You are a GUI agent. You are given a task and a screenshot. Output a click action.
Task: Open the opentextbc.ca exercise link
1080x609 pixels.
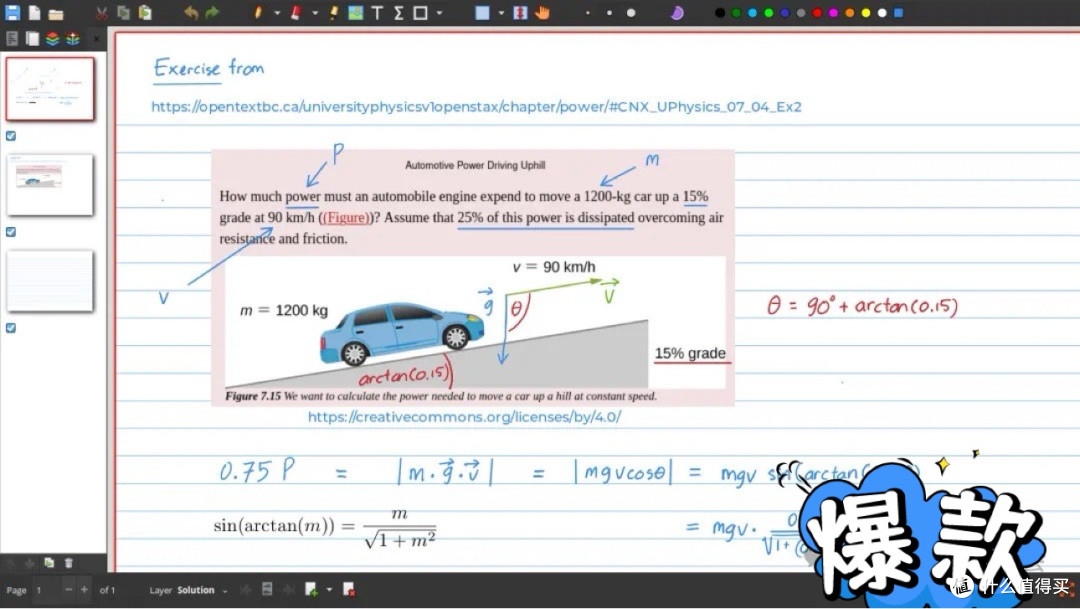[476, 107]
